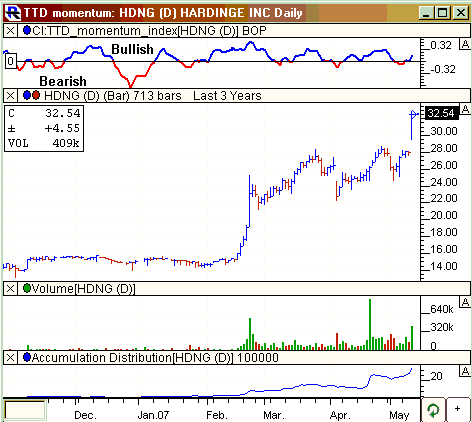Maximize the TTD momentum chart window
The height and width of the screenshot is (422, 472).
[x=443, y=13]
